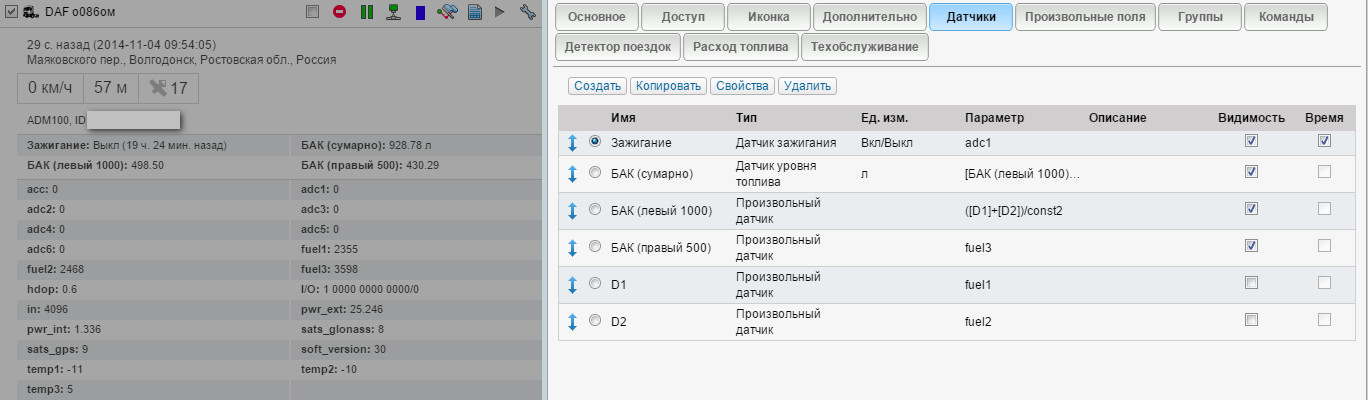Select the БАК (левый 1000) radio button

[x=596, y=210]
